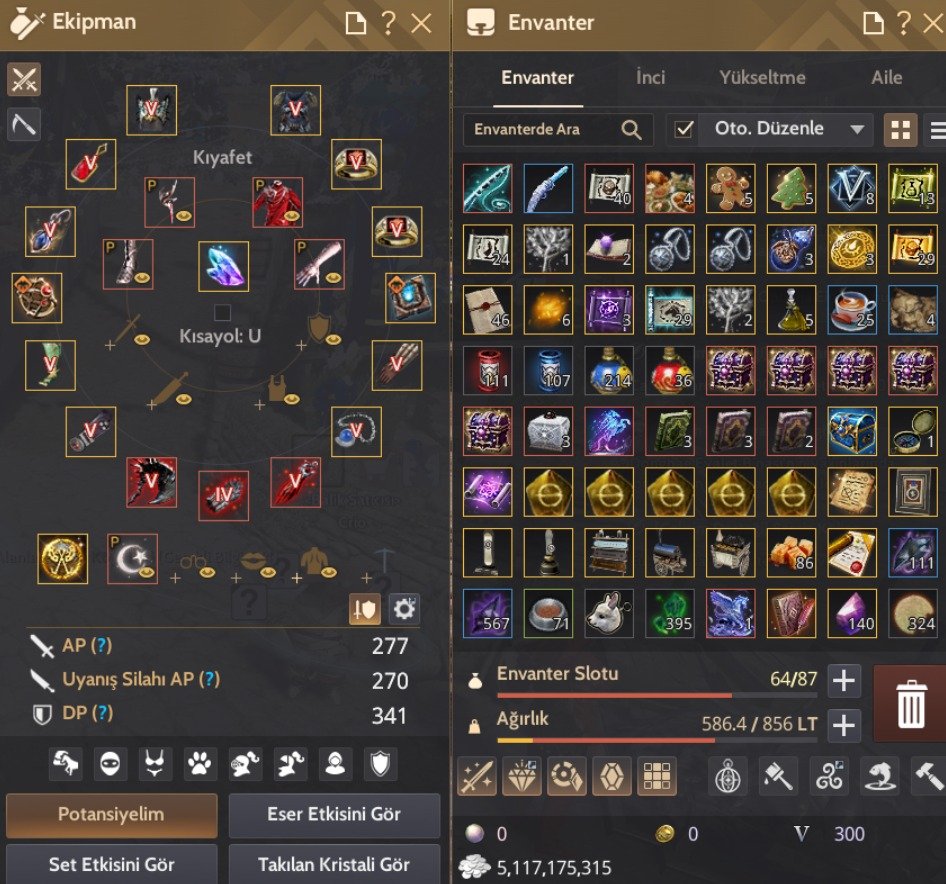Click the Potansiyelim button

[x=112, y=814]
